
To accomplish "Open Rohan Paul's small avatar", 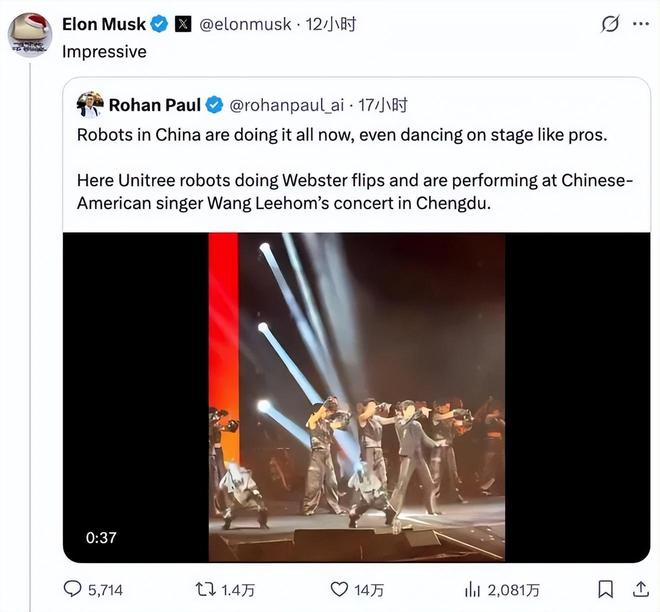I will tap(90, 105).
